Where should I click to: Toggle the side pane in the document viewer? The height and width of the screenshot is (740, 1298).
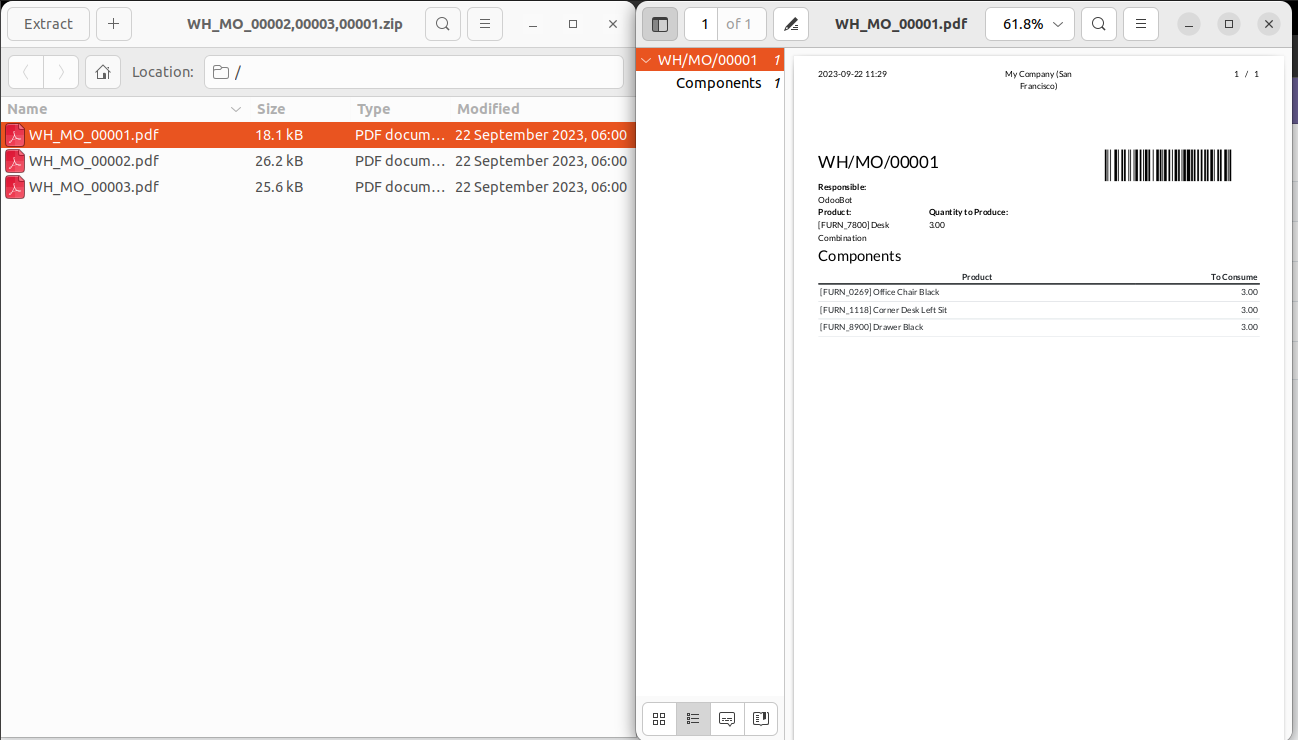point(660,24)
